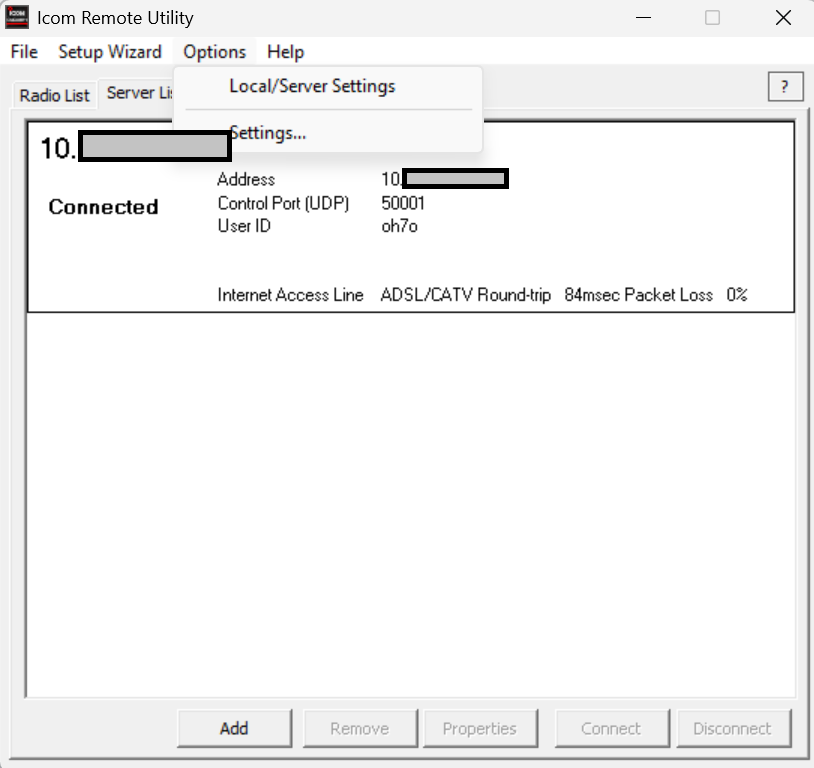Choose Local/Server Settings from the dropdown
The image size is (814, 768).
312,86
